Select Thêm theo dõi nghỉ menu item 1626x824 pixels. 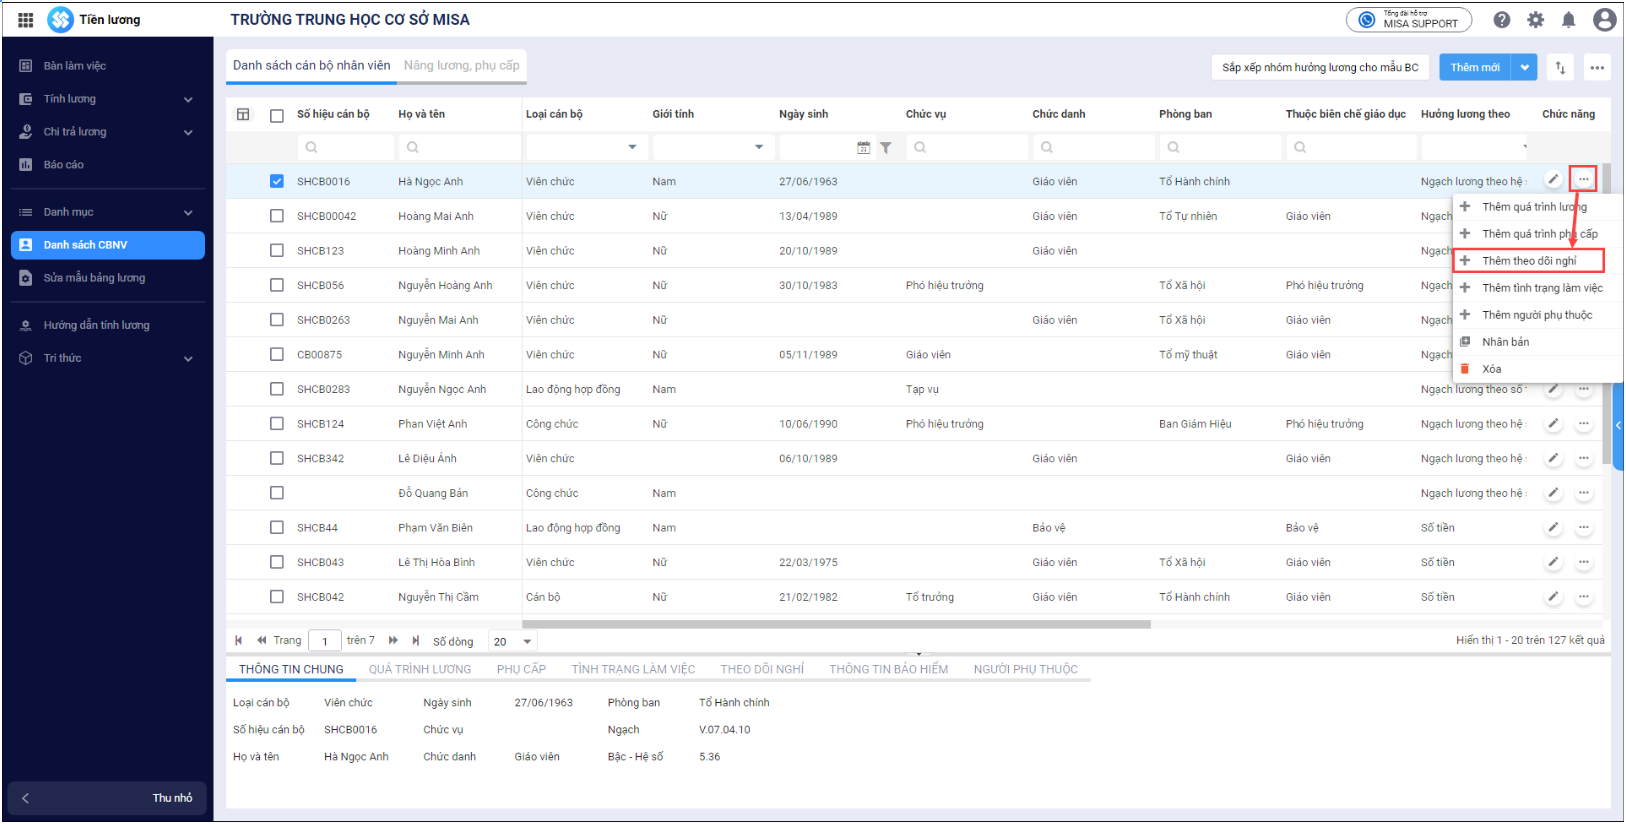[1528, 261]
